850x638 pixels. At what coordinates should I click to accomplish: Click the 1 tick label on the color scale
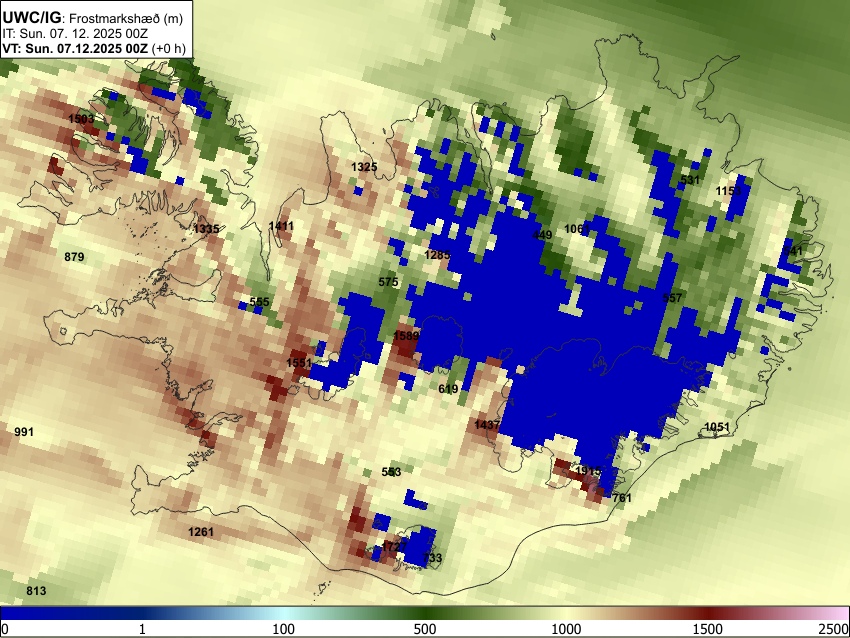point(143,629)
